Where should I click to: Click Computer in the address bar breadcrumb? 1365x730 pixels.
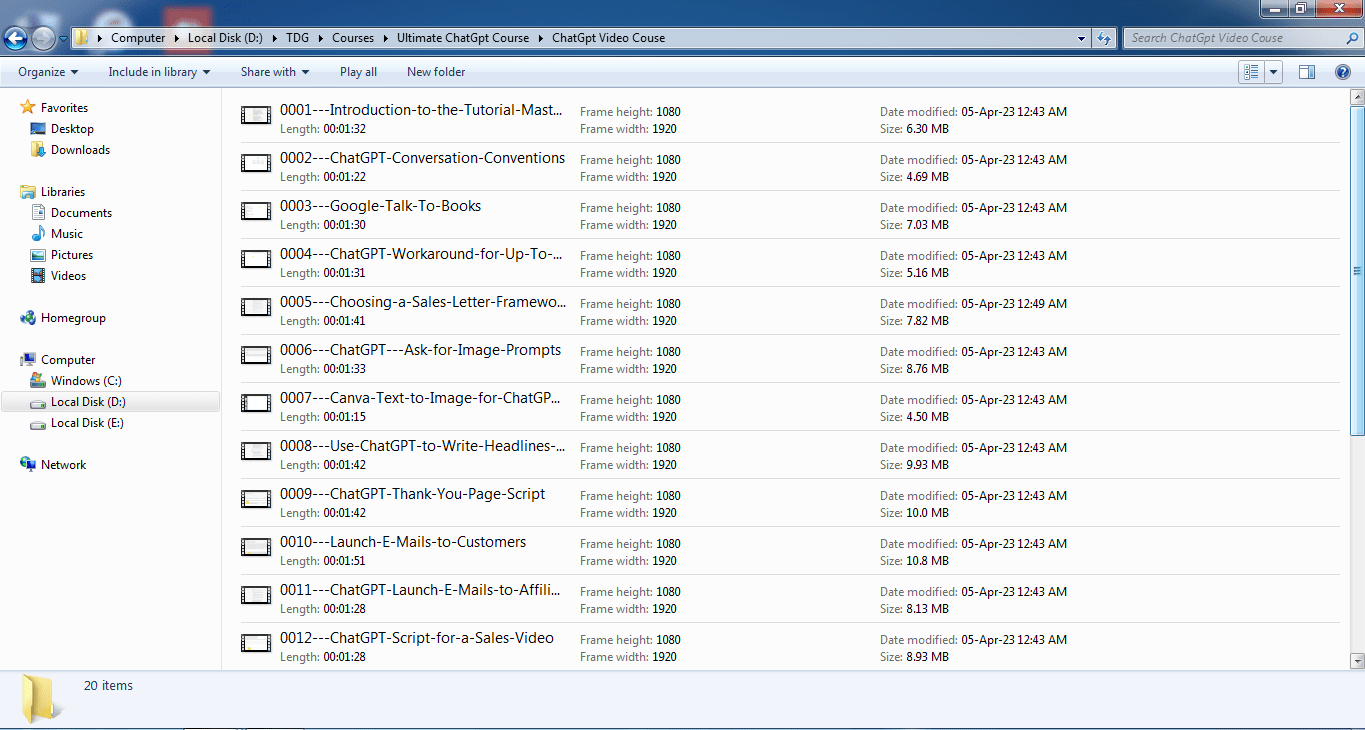pyautogui.click(x=138, y=38)
